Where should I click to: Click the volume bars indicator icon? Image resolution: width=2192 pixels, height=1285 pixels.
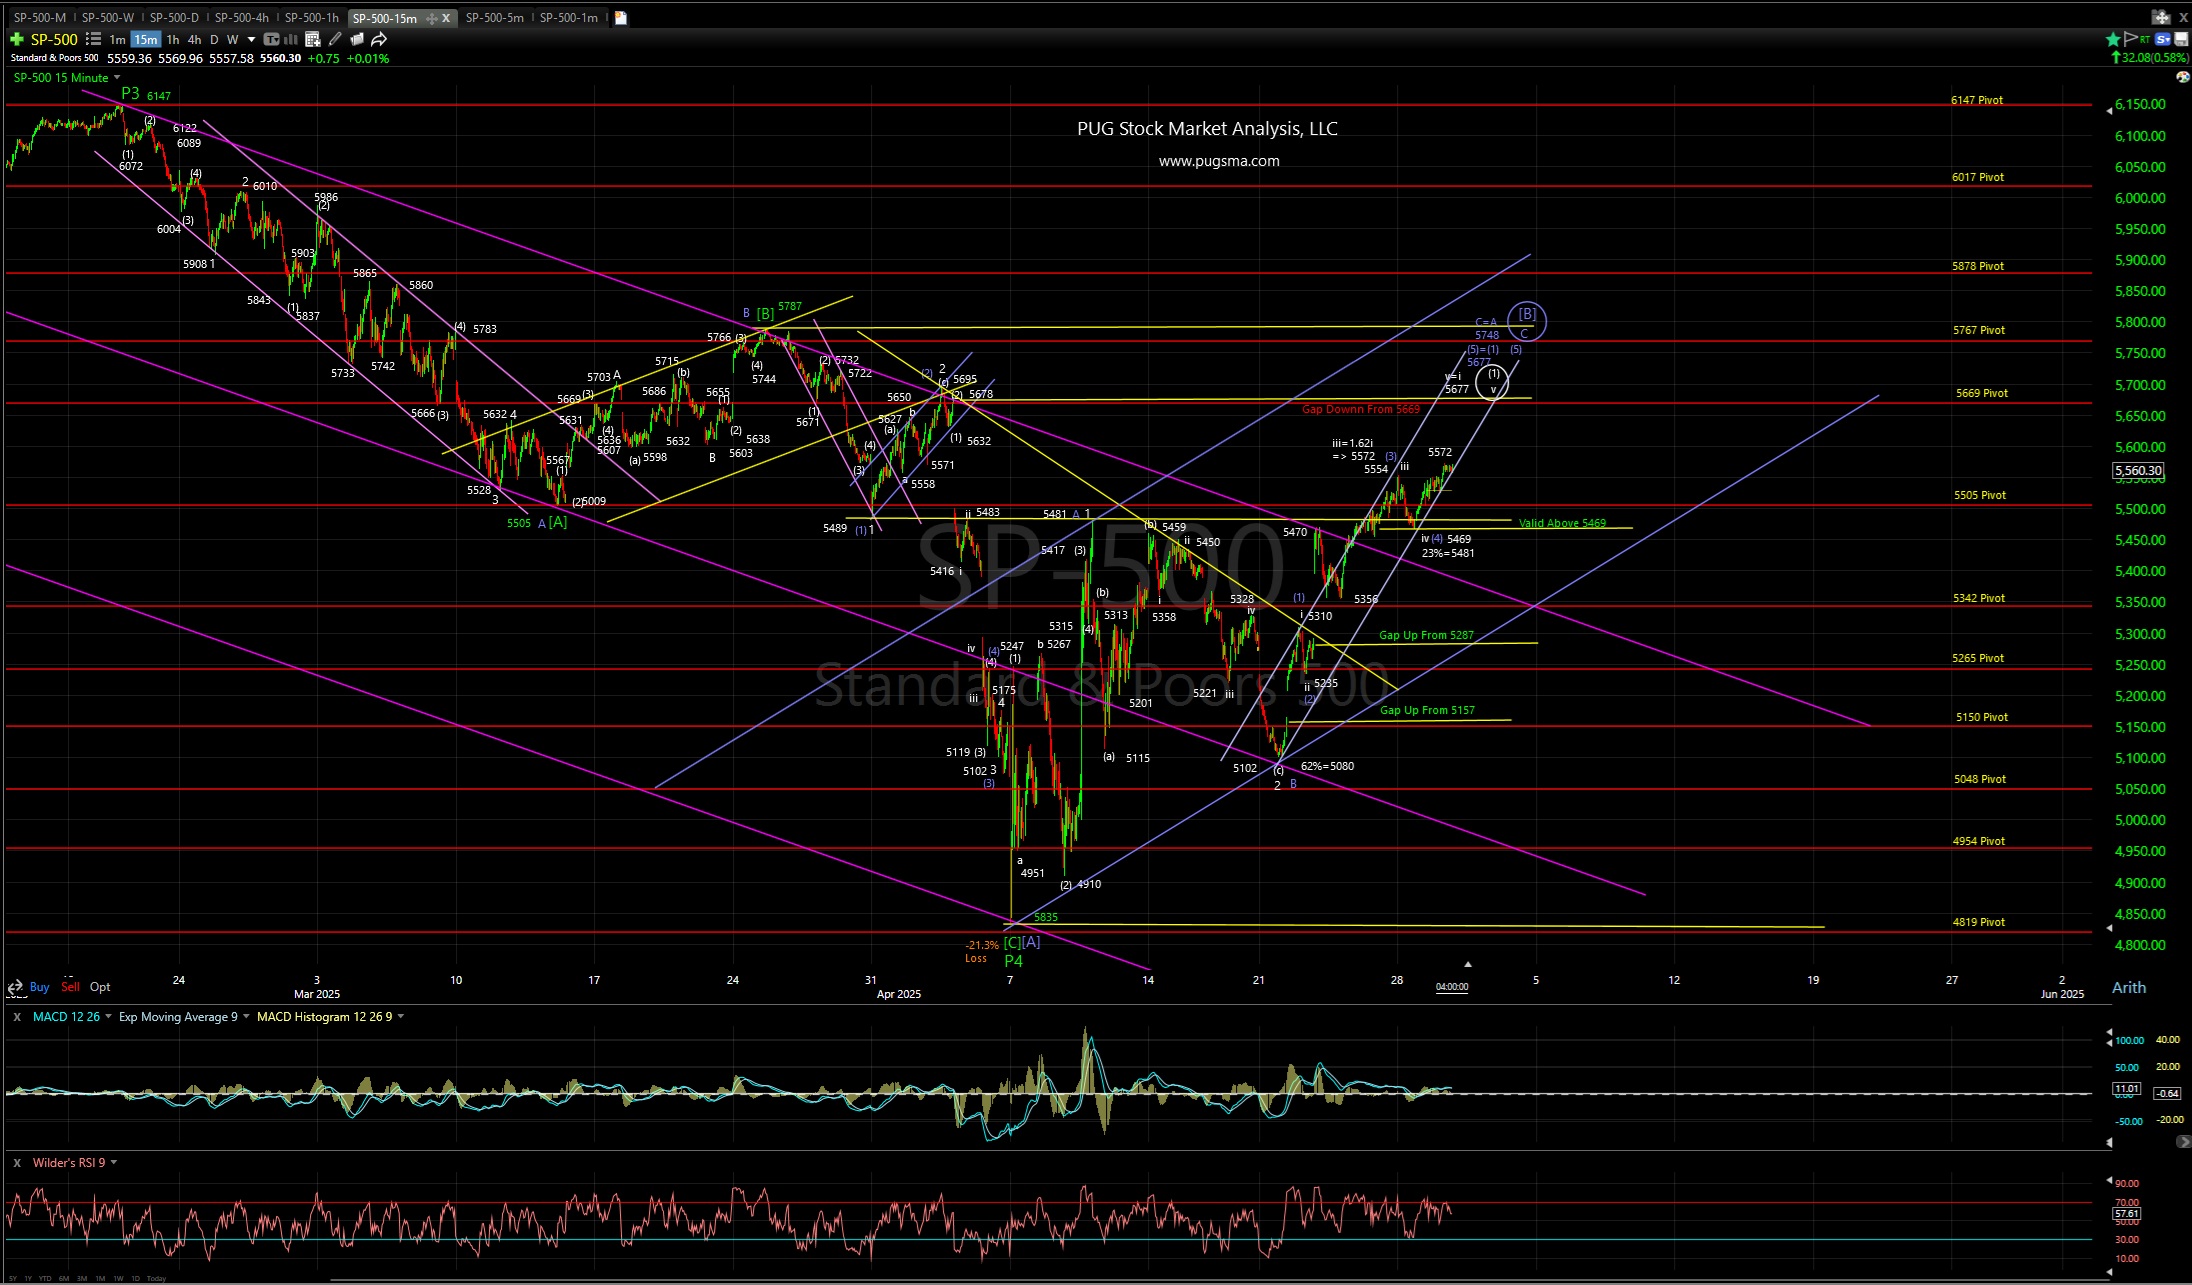(x=289, y=40)
